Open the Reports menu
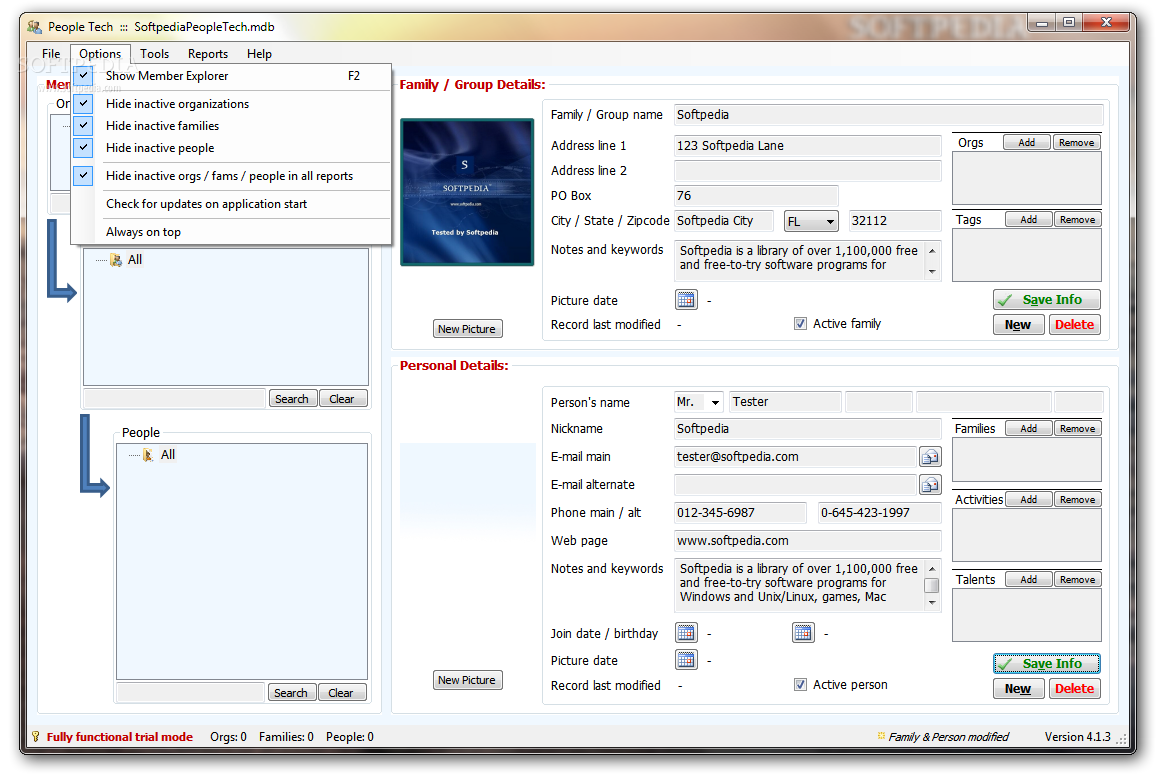The height and width of the screenshot is (775, 1157). [207, 54]
